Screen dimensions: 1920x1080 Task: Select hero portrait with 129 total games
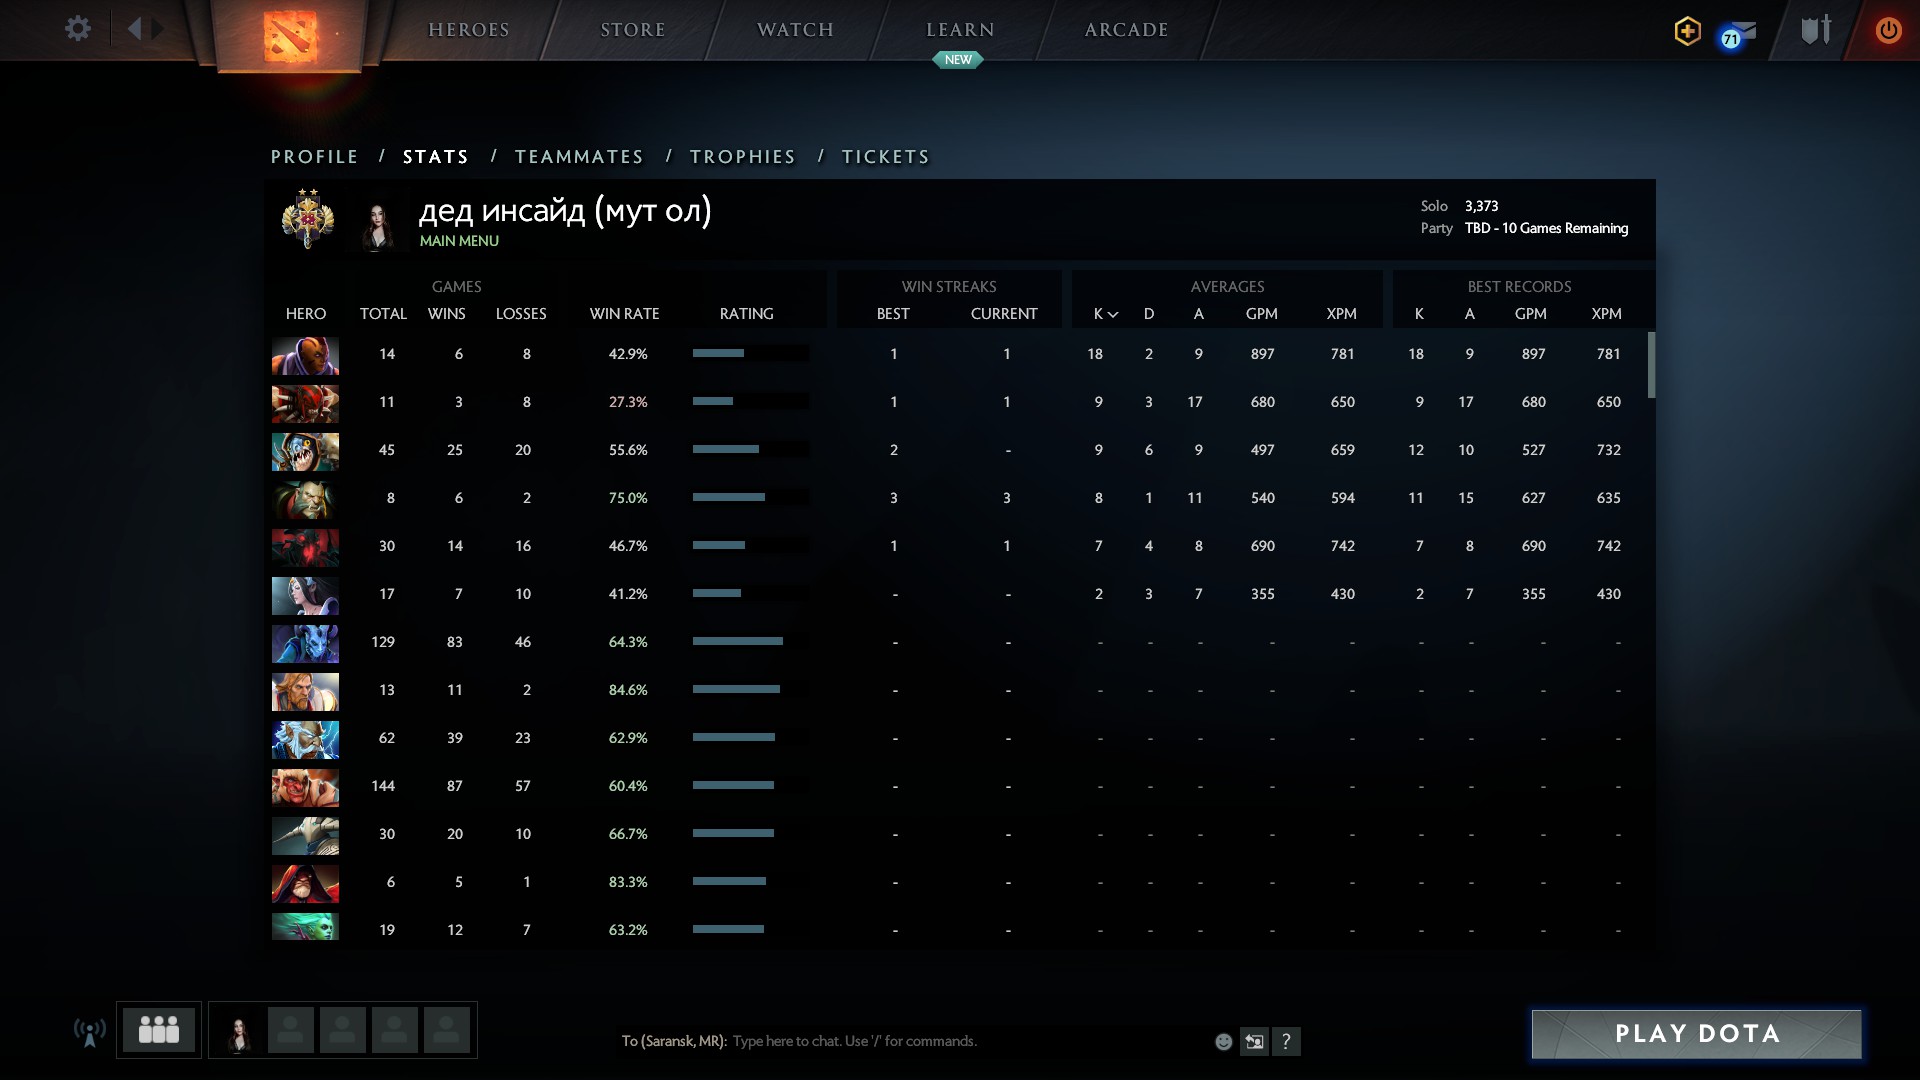coord(305,643)
